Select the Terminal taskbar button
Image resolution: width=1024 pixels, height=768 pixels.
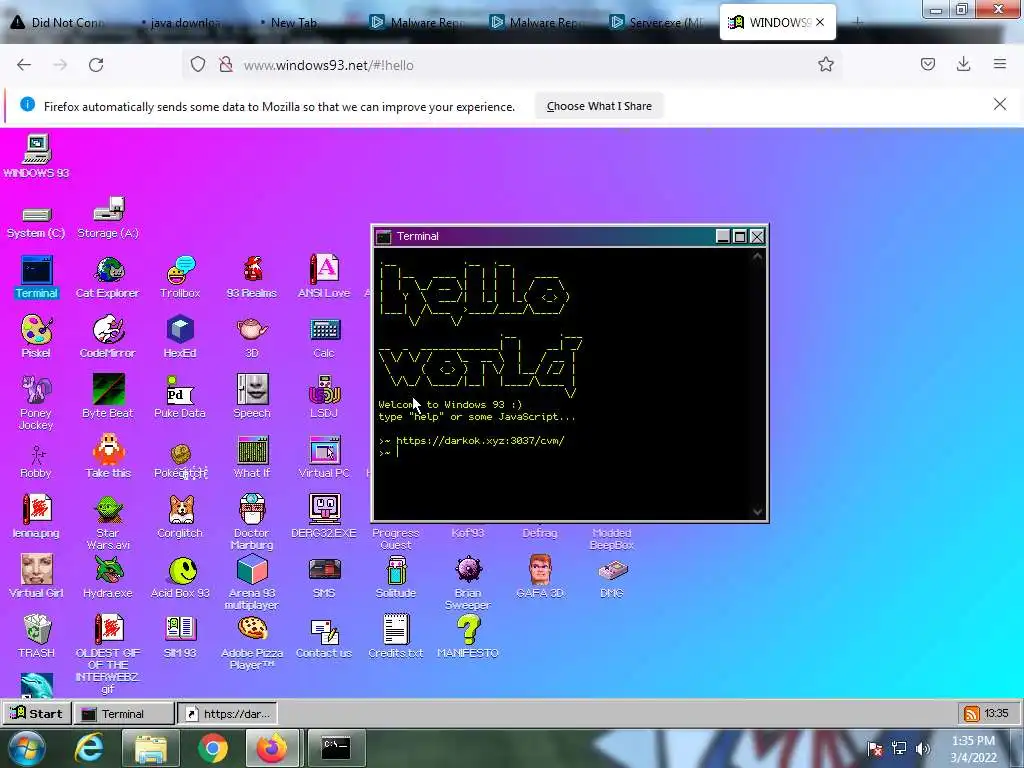123,714
